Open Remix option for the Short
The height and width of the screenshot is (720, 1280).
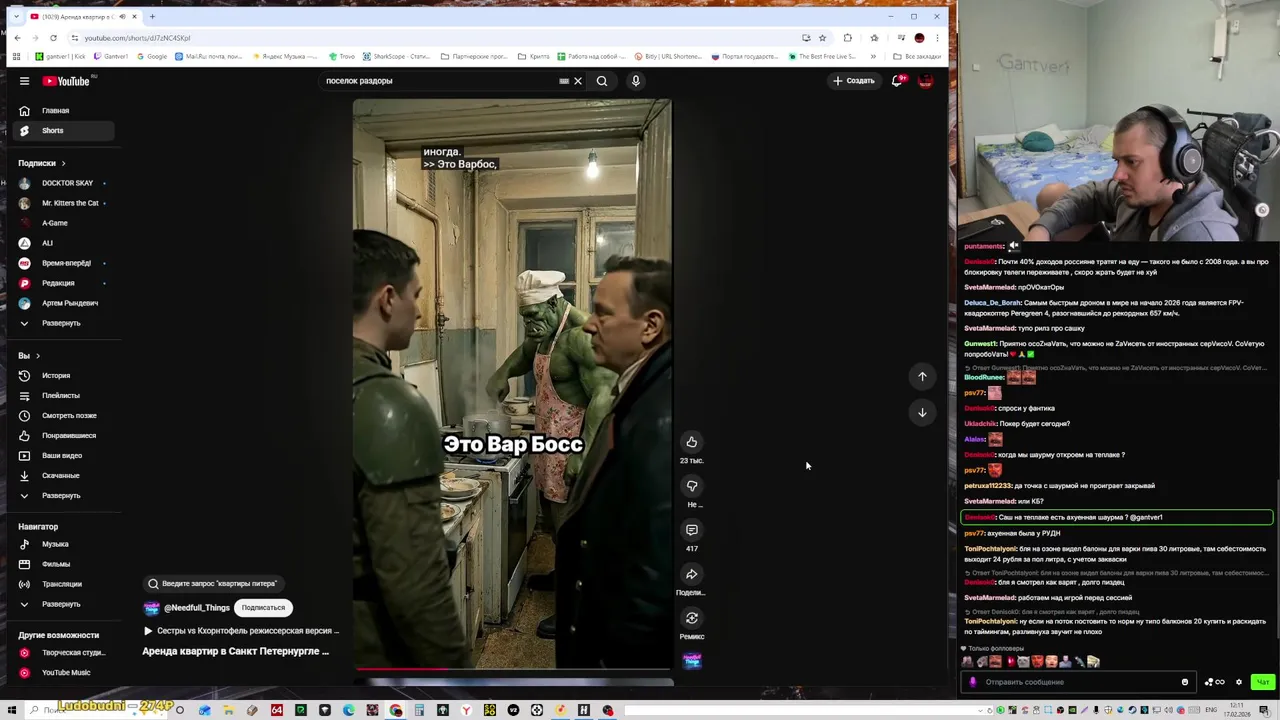click(692, 618)
